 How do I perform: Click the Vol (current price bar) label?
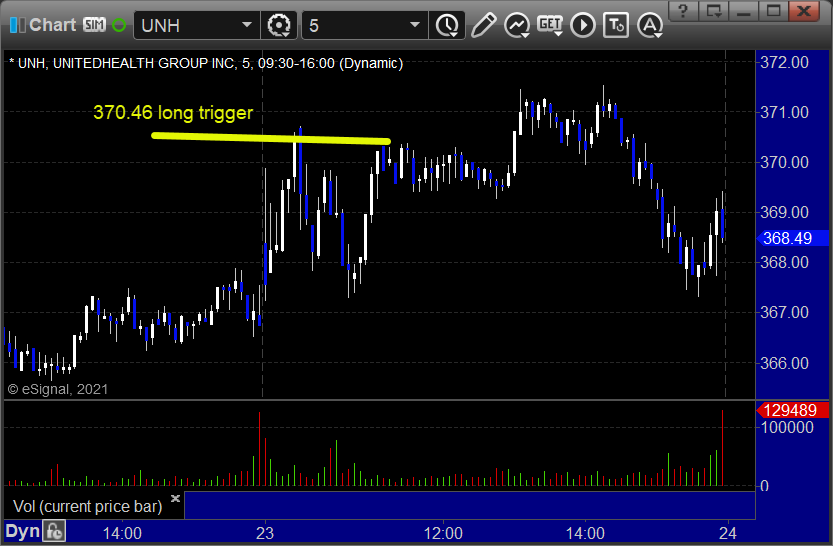pyautogui.click(x=88, y=506)
